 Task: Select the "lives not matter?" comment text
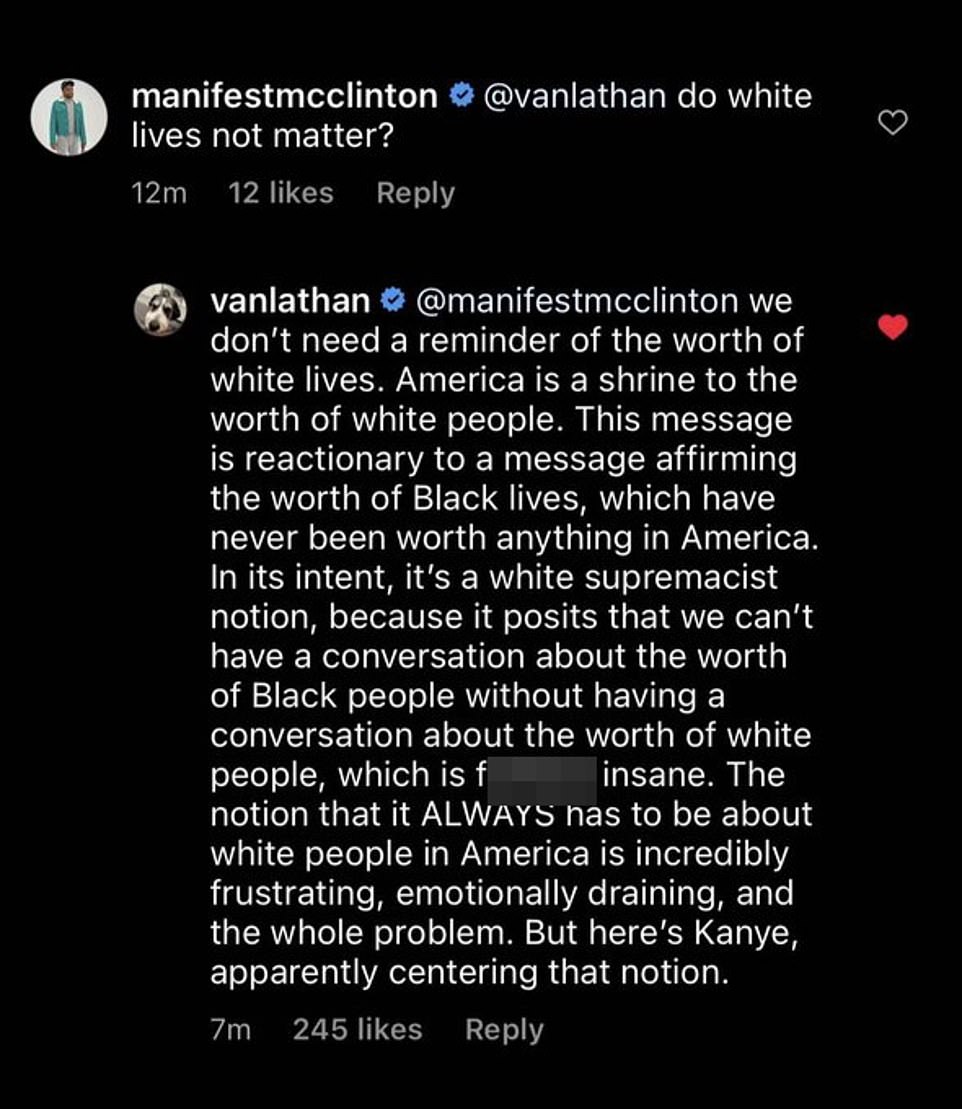tap(263, 136)
